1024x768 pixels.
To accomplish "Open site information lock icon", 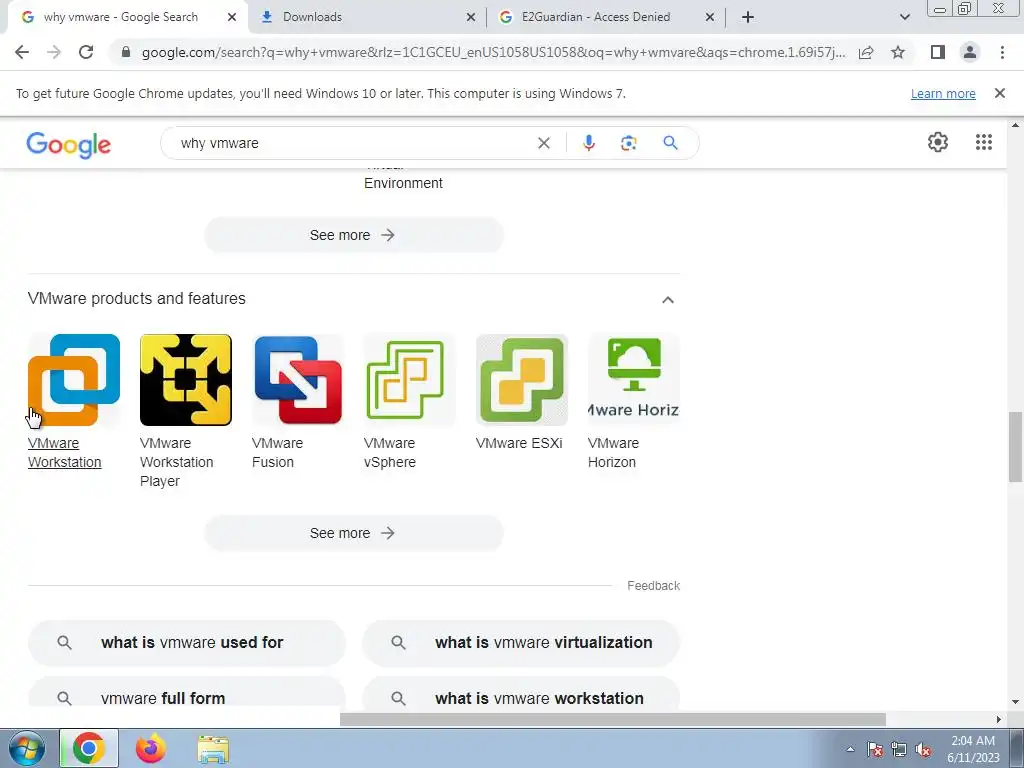I will (x=126, y=52).
